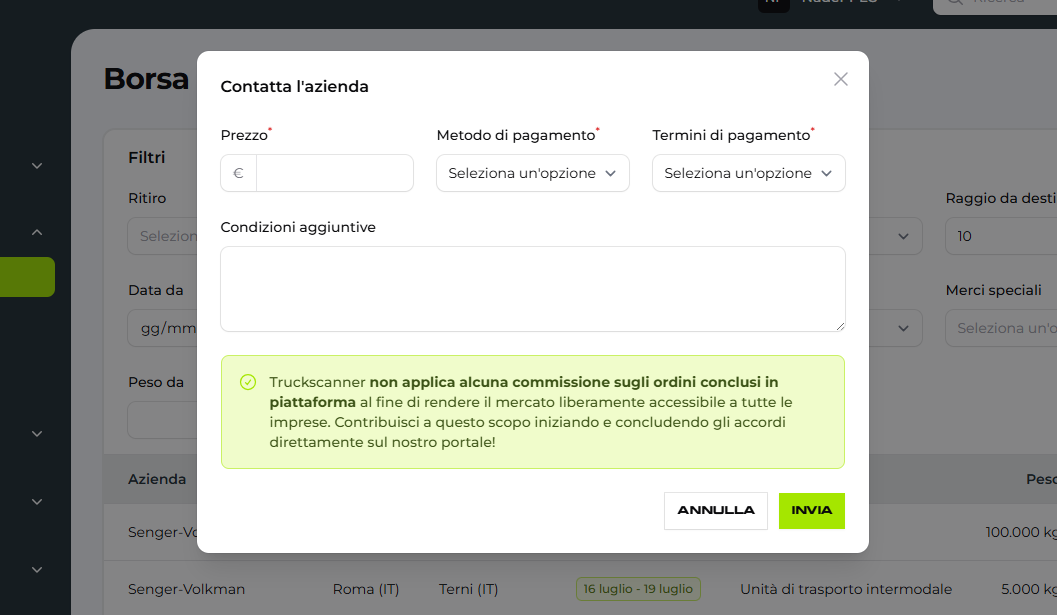This screenshot has width=1057, height=615.
Task: Click the Prezzo euro amount field
Action: click(334, 173)
